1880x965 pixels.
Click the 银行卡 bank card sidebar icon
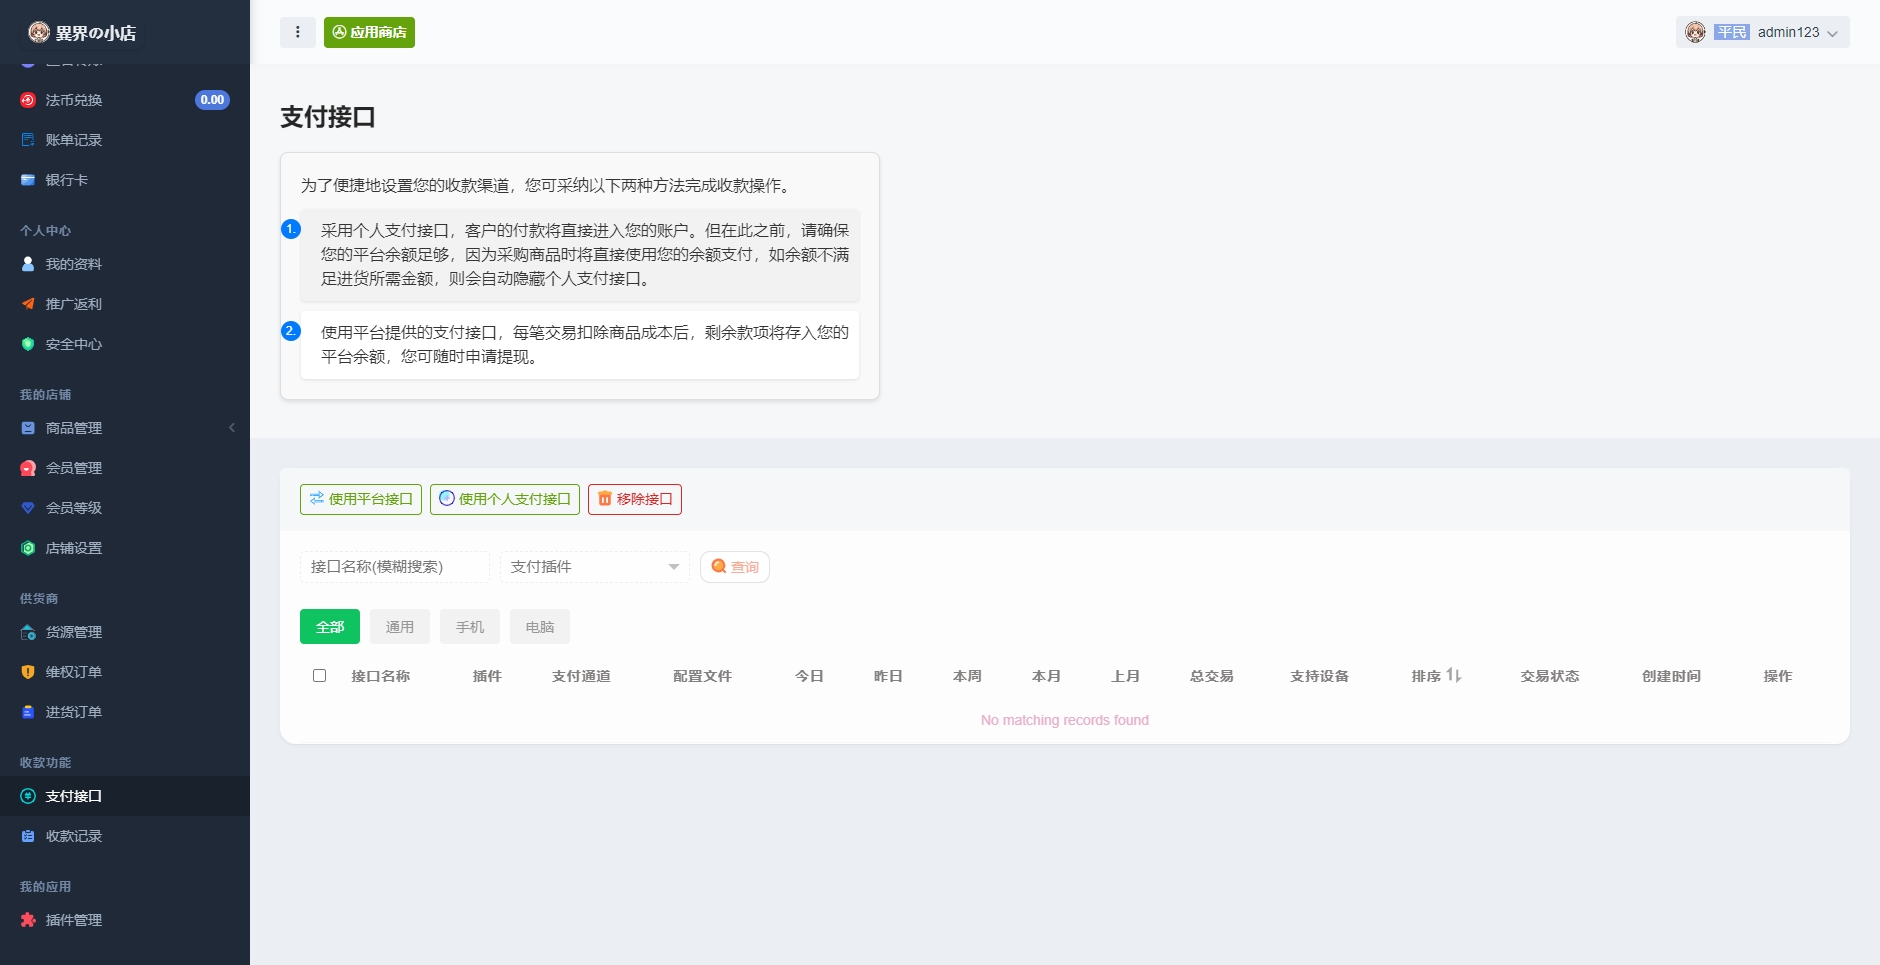pyautogui.click(x=28, y=180)
